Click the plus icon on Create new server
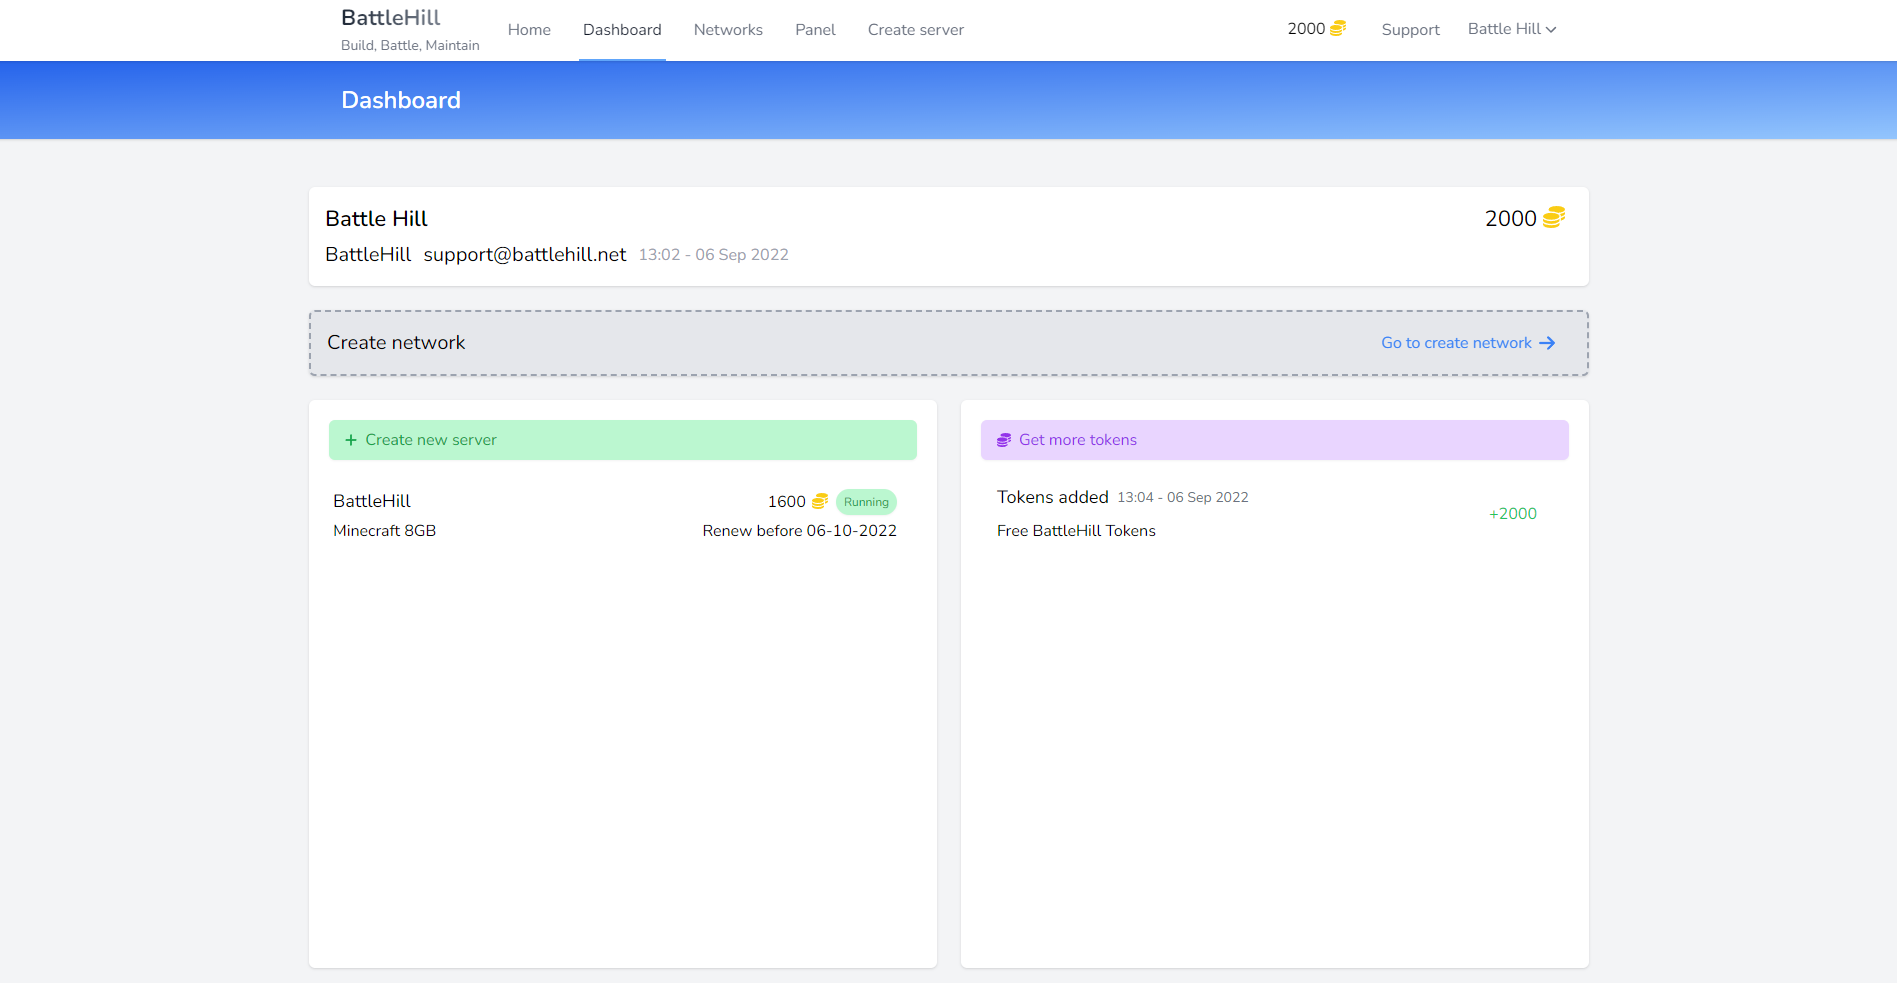The width and height of the screenshot is (1897, 983). 351,440
